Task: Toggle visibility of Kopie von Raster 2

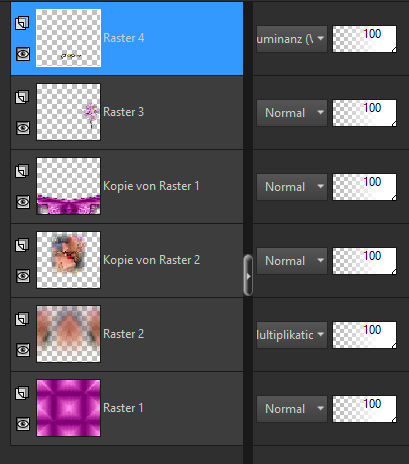Action: tap(23, 276)
